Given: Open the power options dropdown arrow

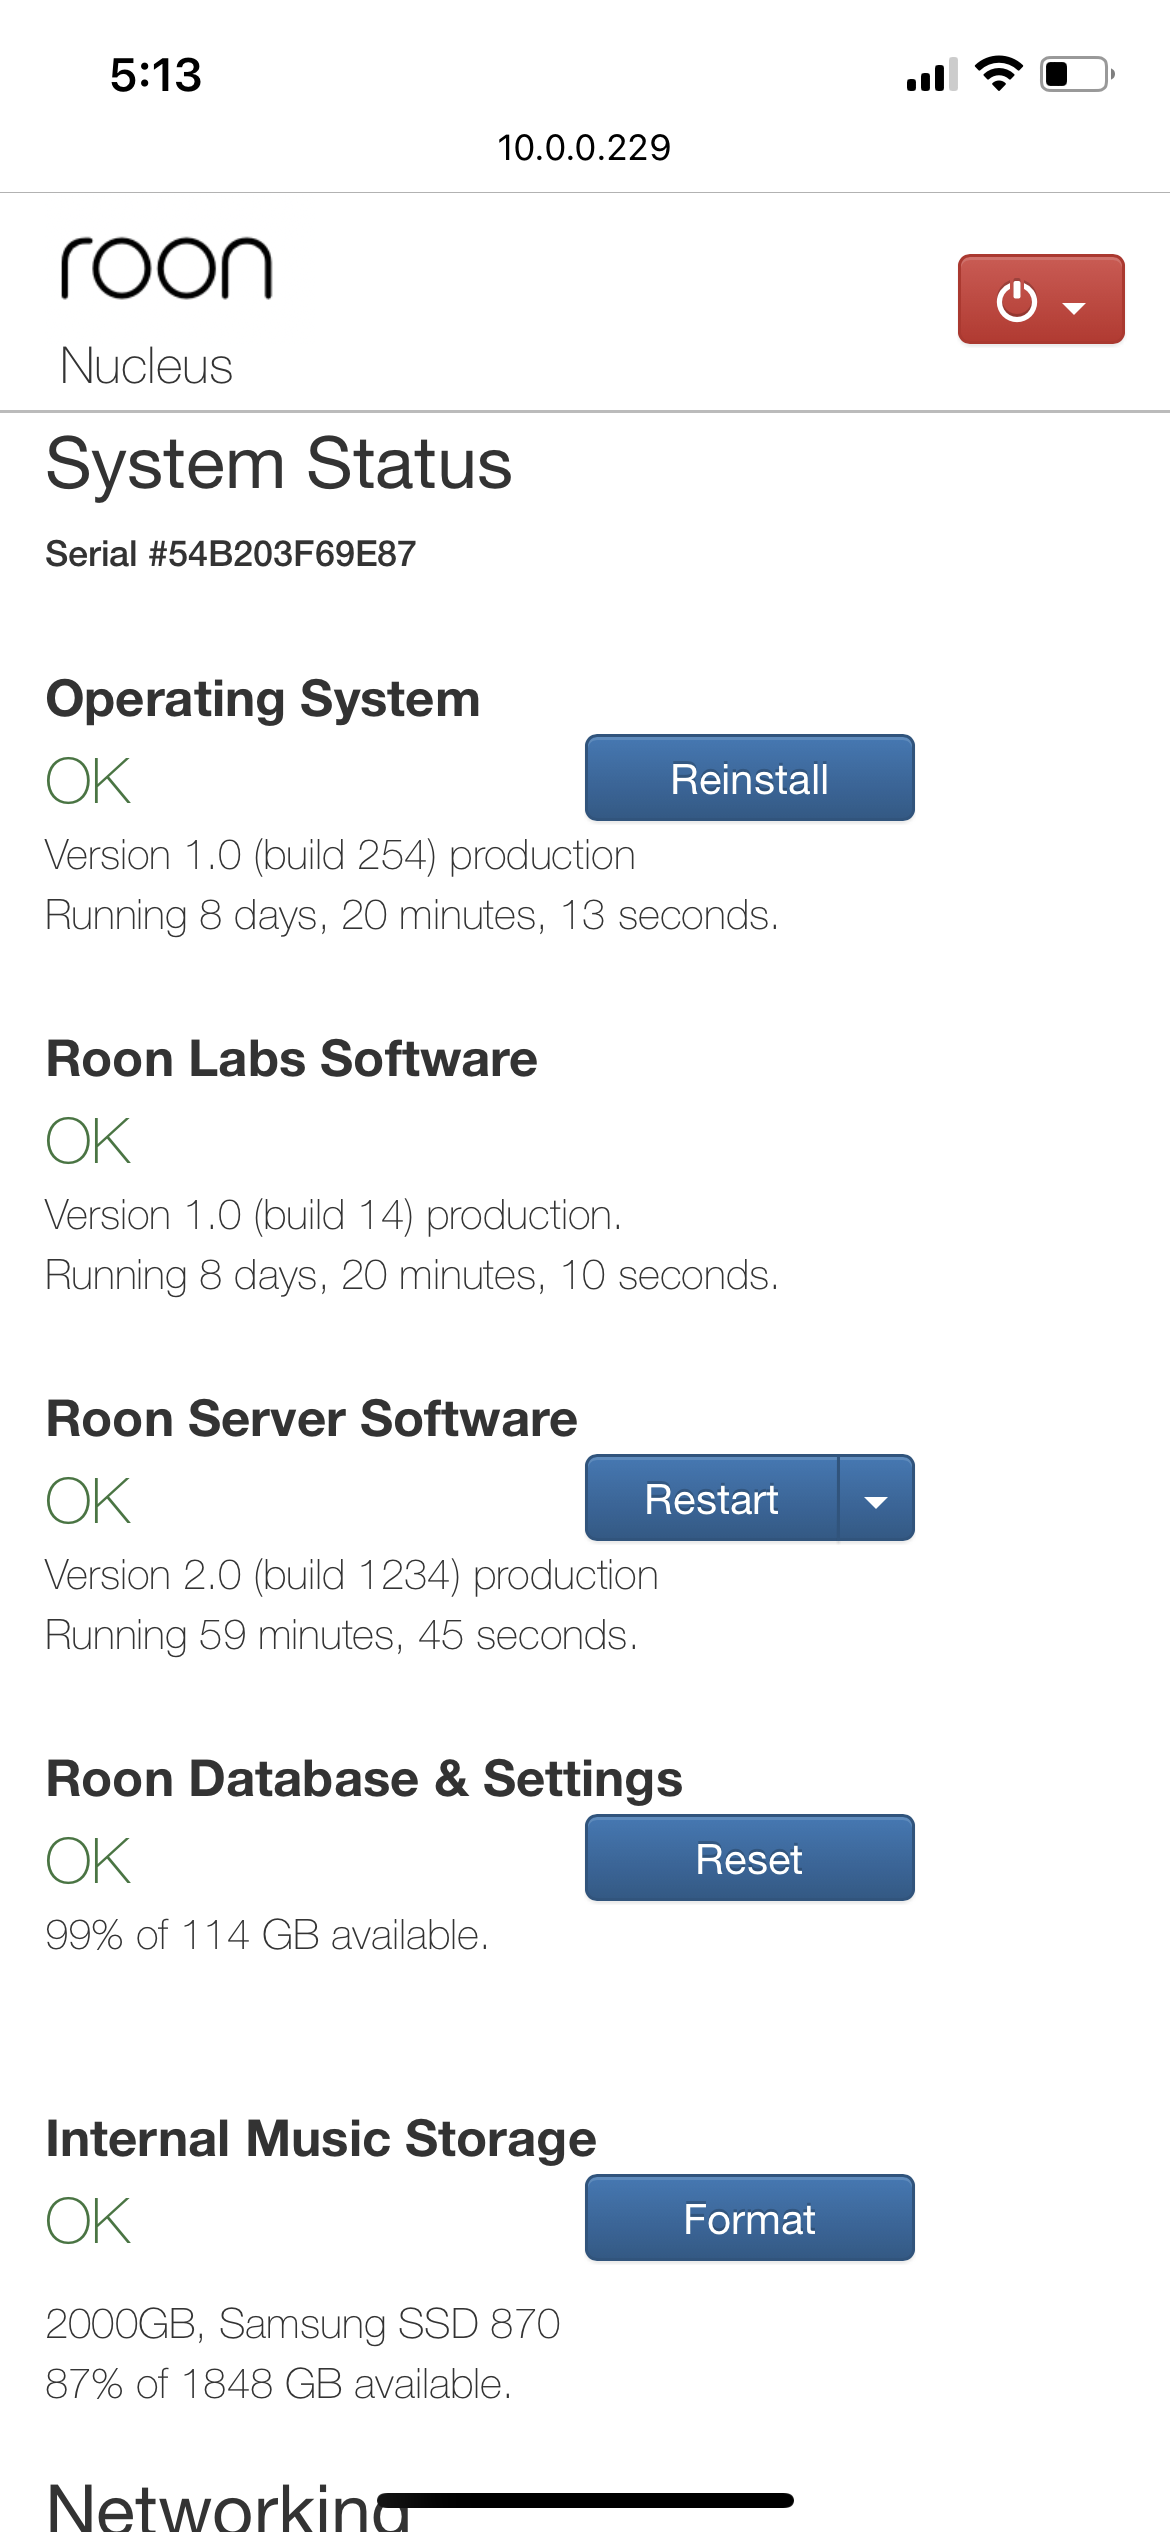Looking at the screenshot, I should point(1074,307).
